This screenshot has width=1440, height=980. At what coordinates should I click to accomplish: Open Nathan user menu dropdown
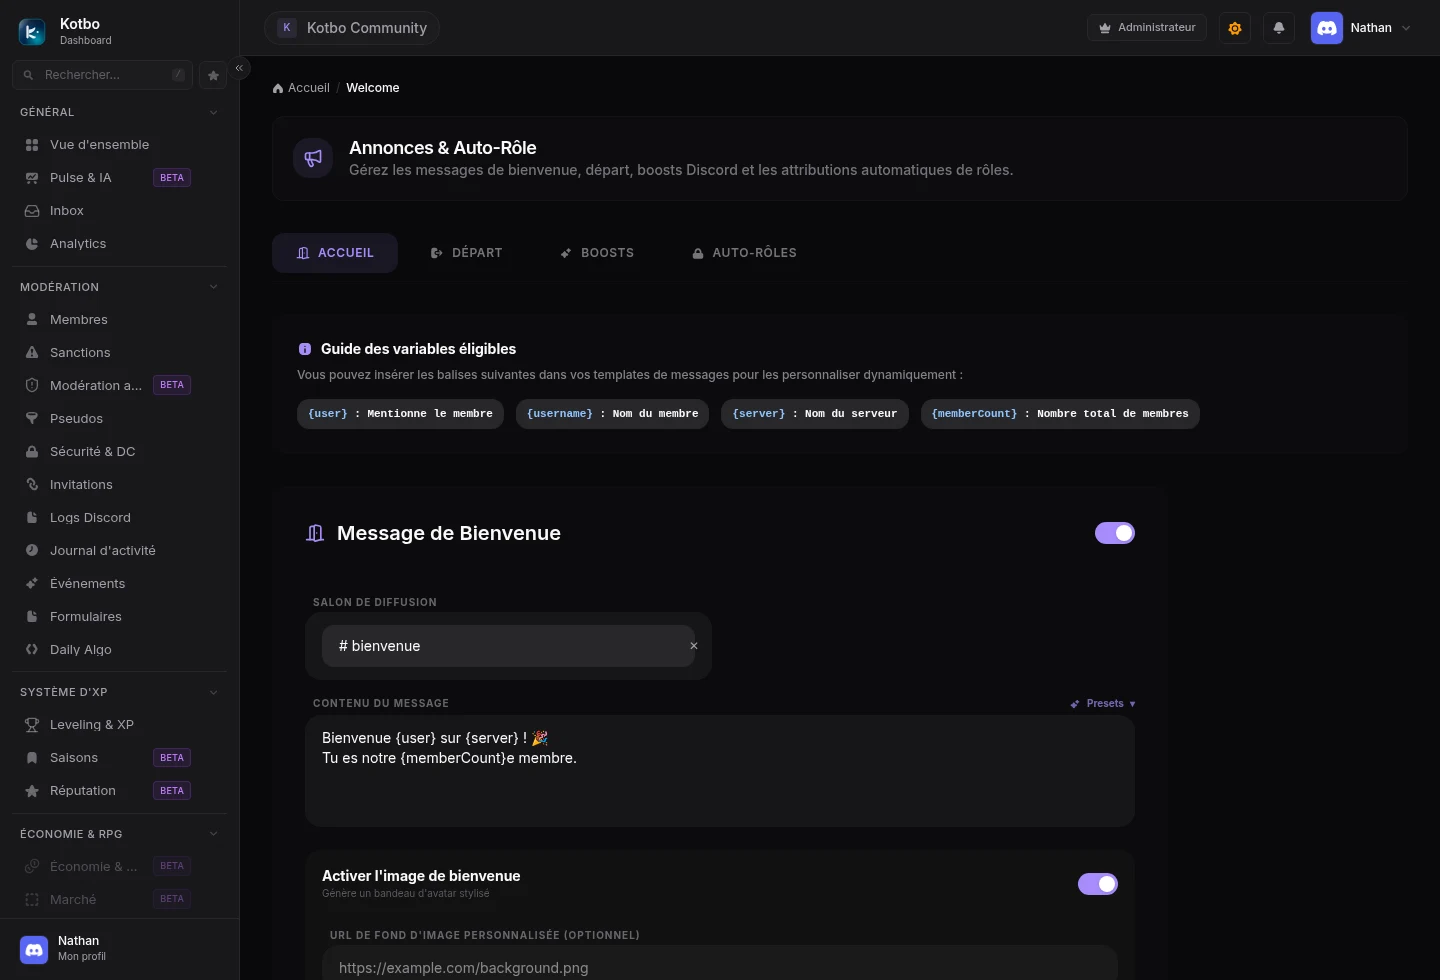(x=1362, y=28)
